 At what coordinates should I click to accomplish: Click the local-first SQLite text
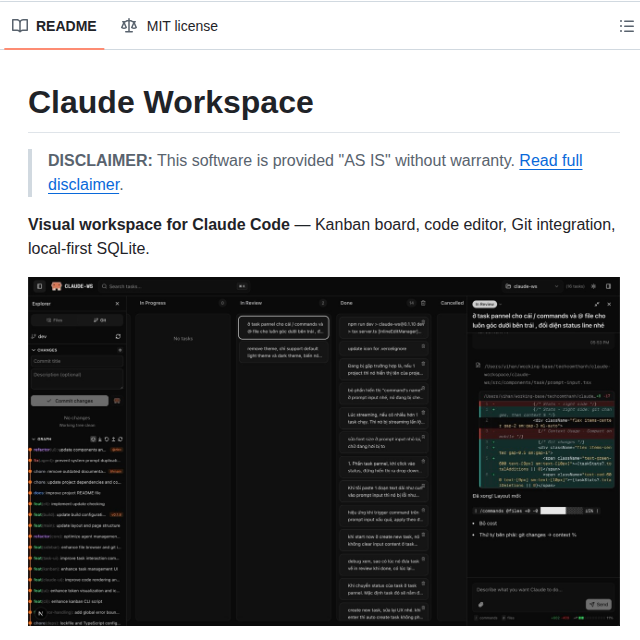88,249
